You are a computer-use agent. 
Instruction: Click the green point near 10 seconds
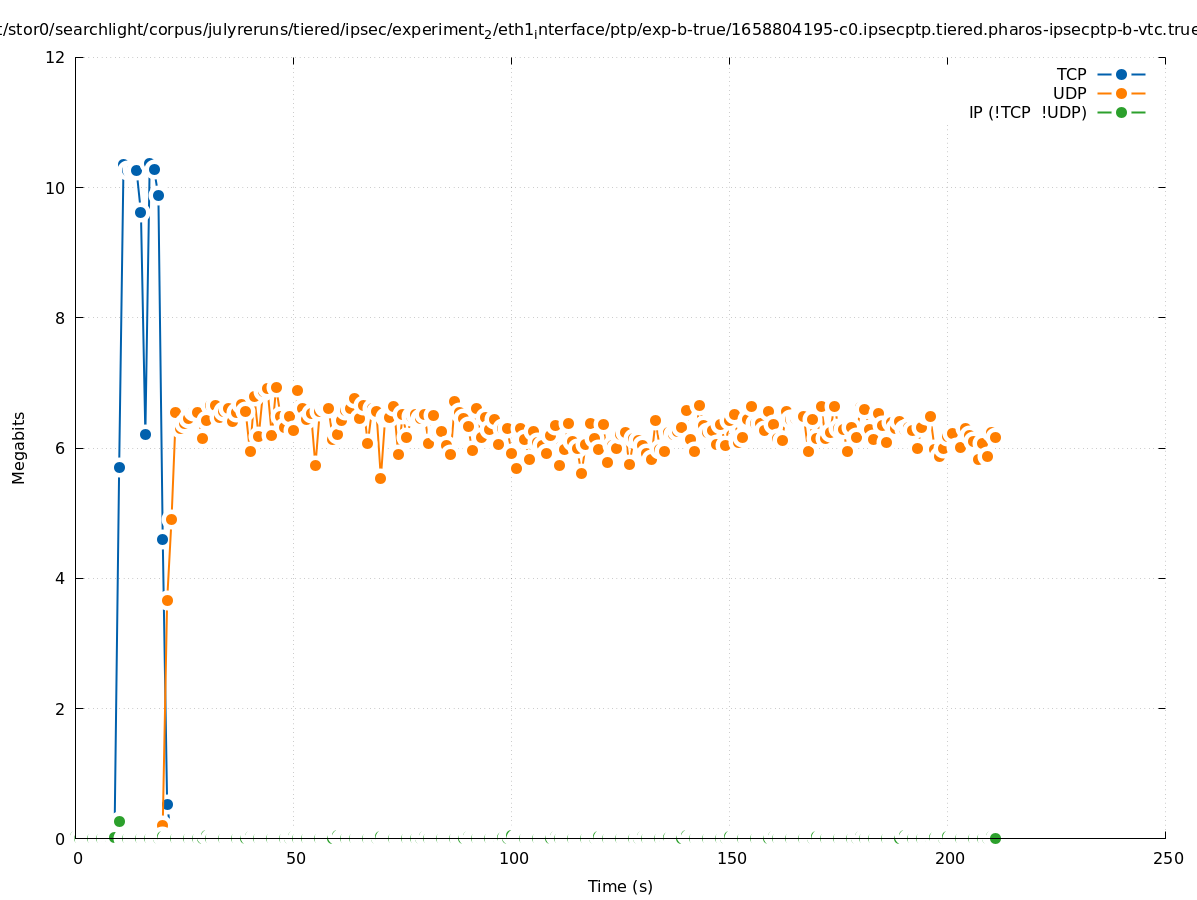point(119,821)
